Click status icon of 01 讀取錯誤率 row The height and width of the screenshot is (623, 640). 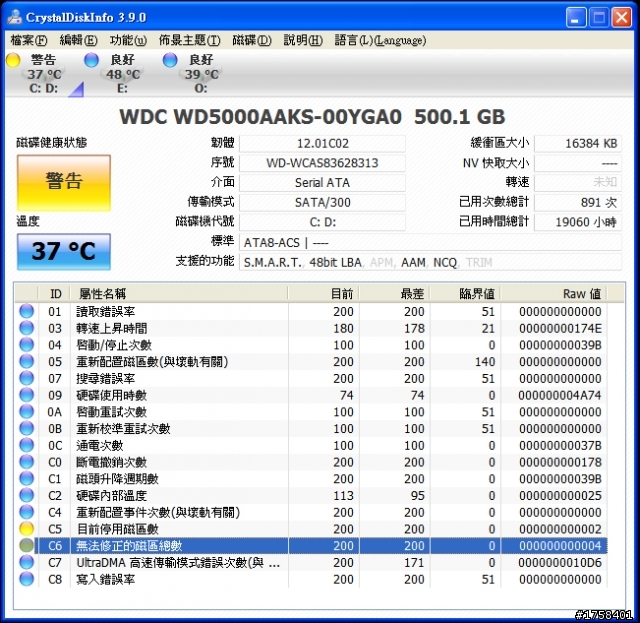coord(27,311)
